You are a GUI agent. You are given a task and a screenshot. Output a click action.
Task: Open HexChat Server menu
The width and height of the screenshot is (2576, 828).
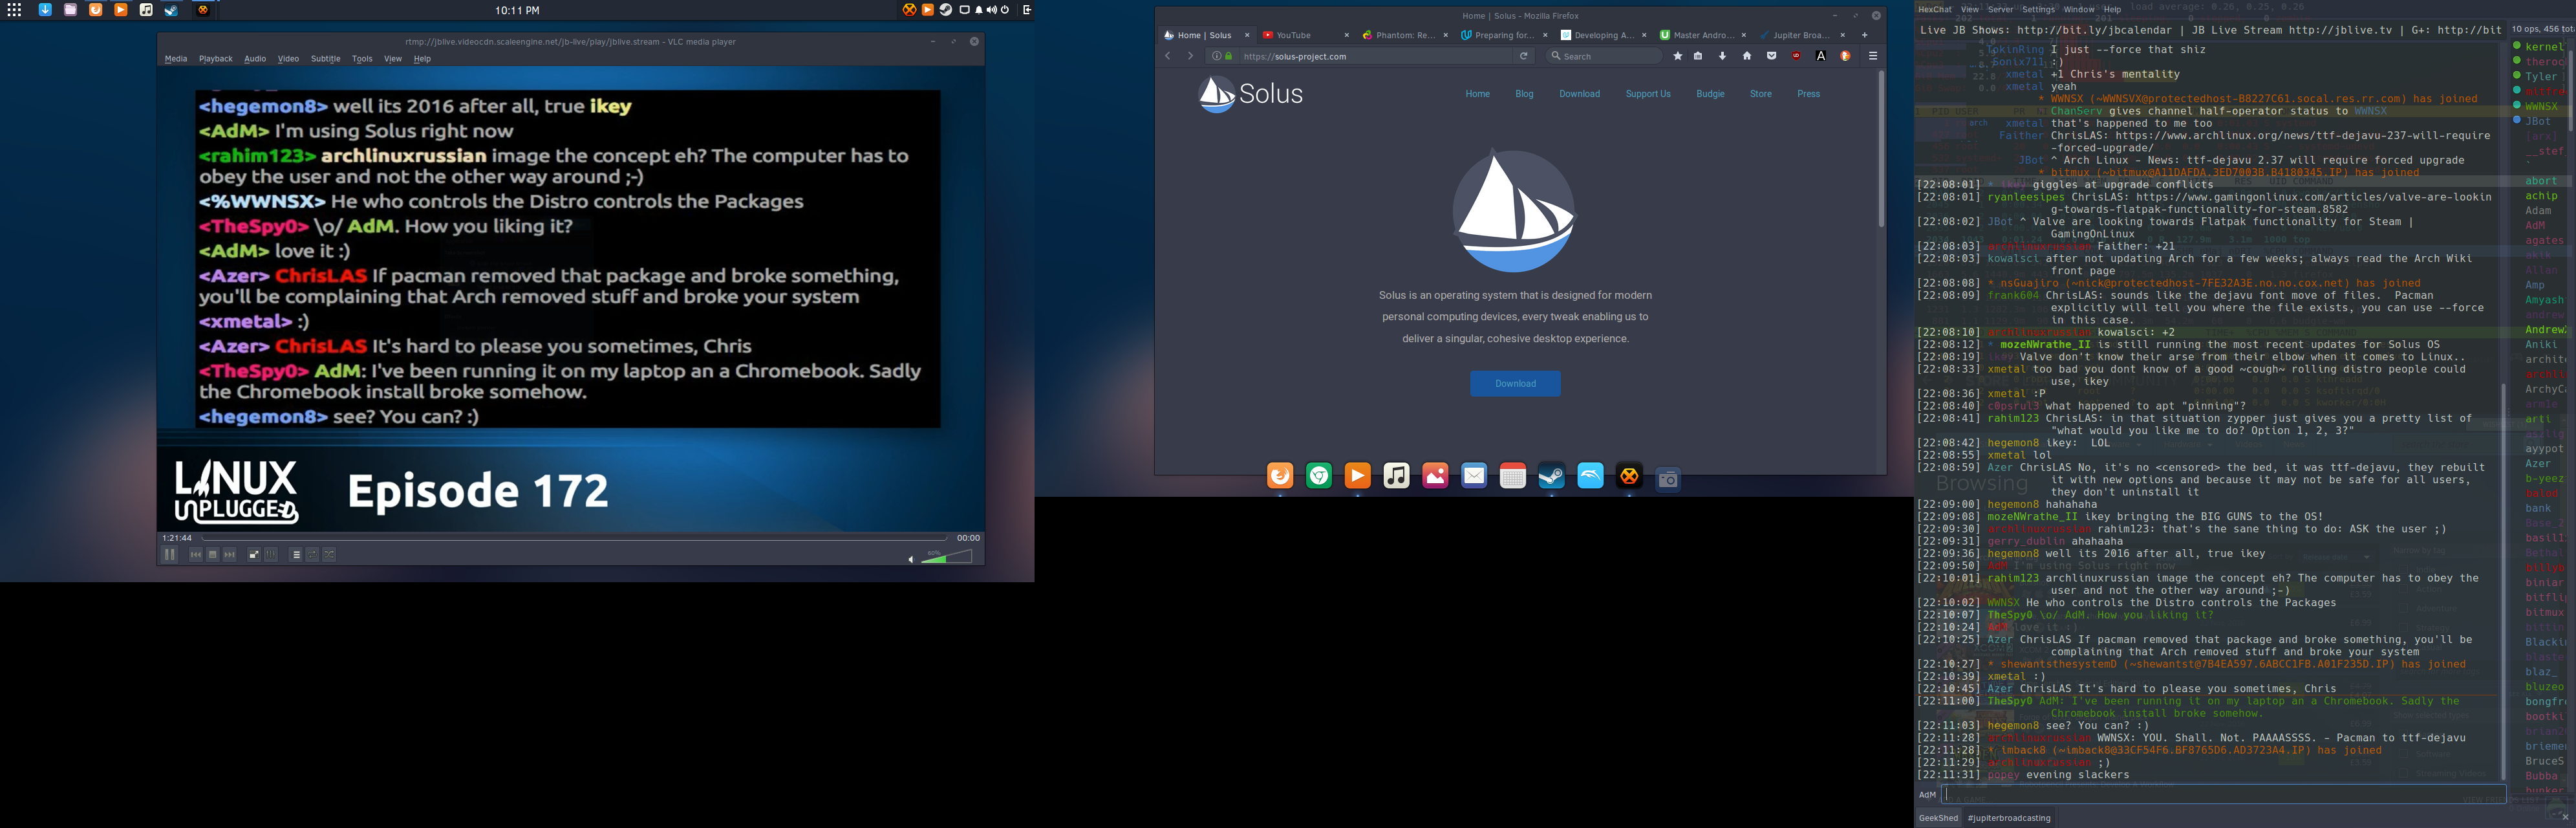coord(2001,9)
